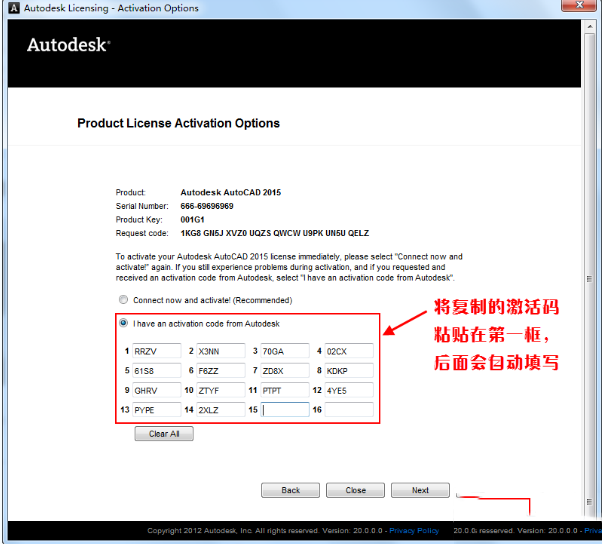Click the Close button beside Back

click(355, 490)
